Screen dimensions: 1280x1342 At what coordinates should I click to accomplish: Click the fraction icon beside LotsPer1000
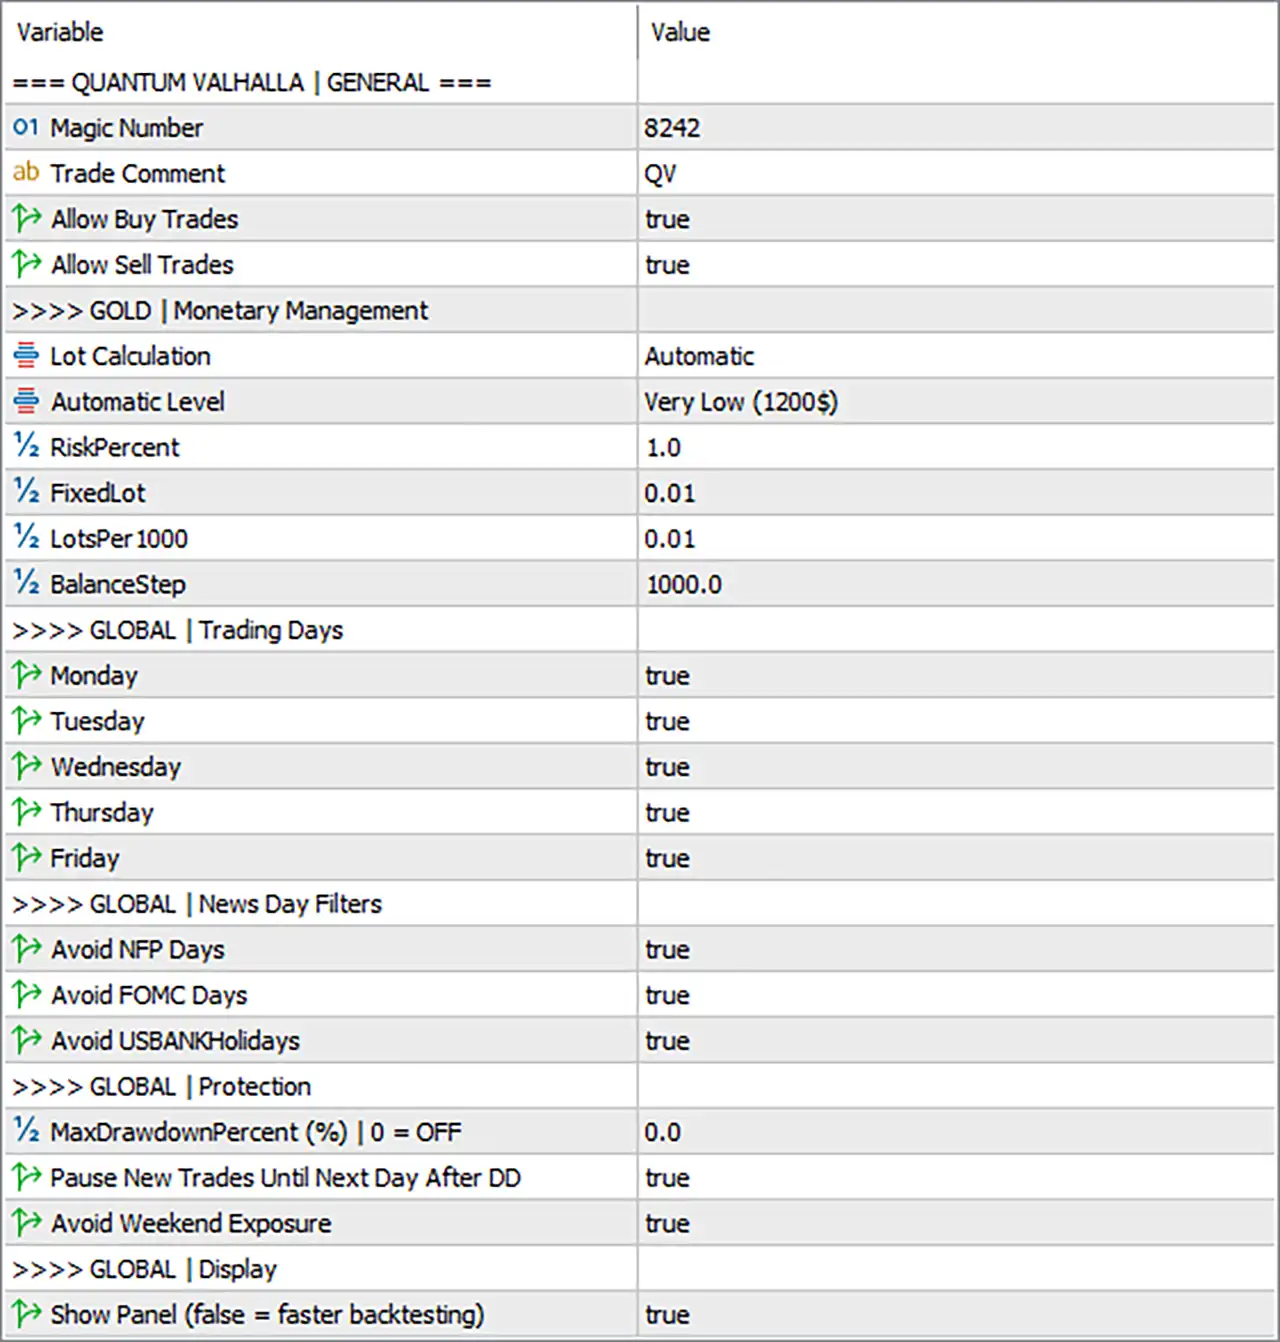26,538
